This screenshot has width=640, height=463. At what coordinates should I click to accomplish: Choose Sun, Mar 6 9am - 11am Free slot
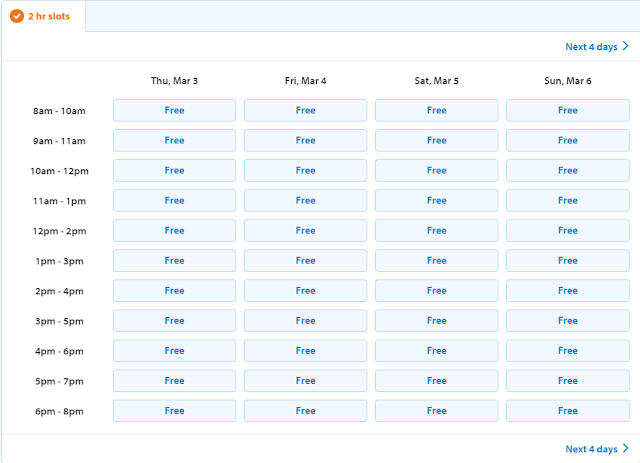pos(568,140)
